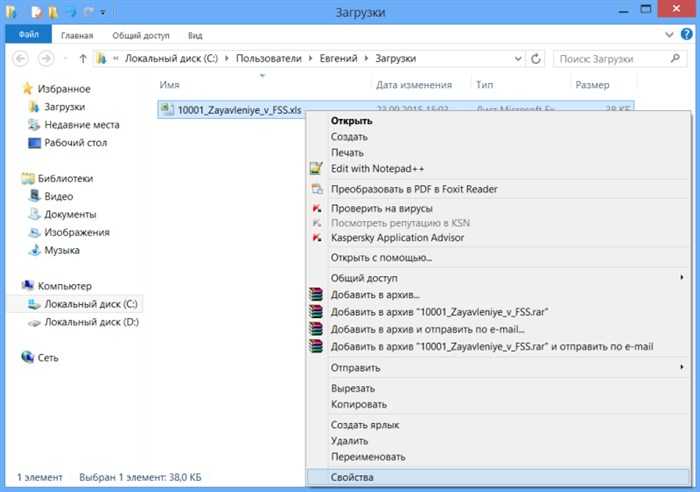Switch to the Вид ribbon tab

195,35
